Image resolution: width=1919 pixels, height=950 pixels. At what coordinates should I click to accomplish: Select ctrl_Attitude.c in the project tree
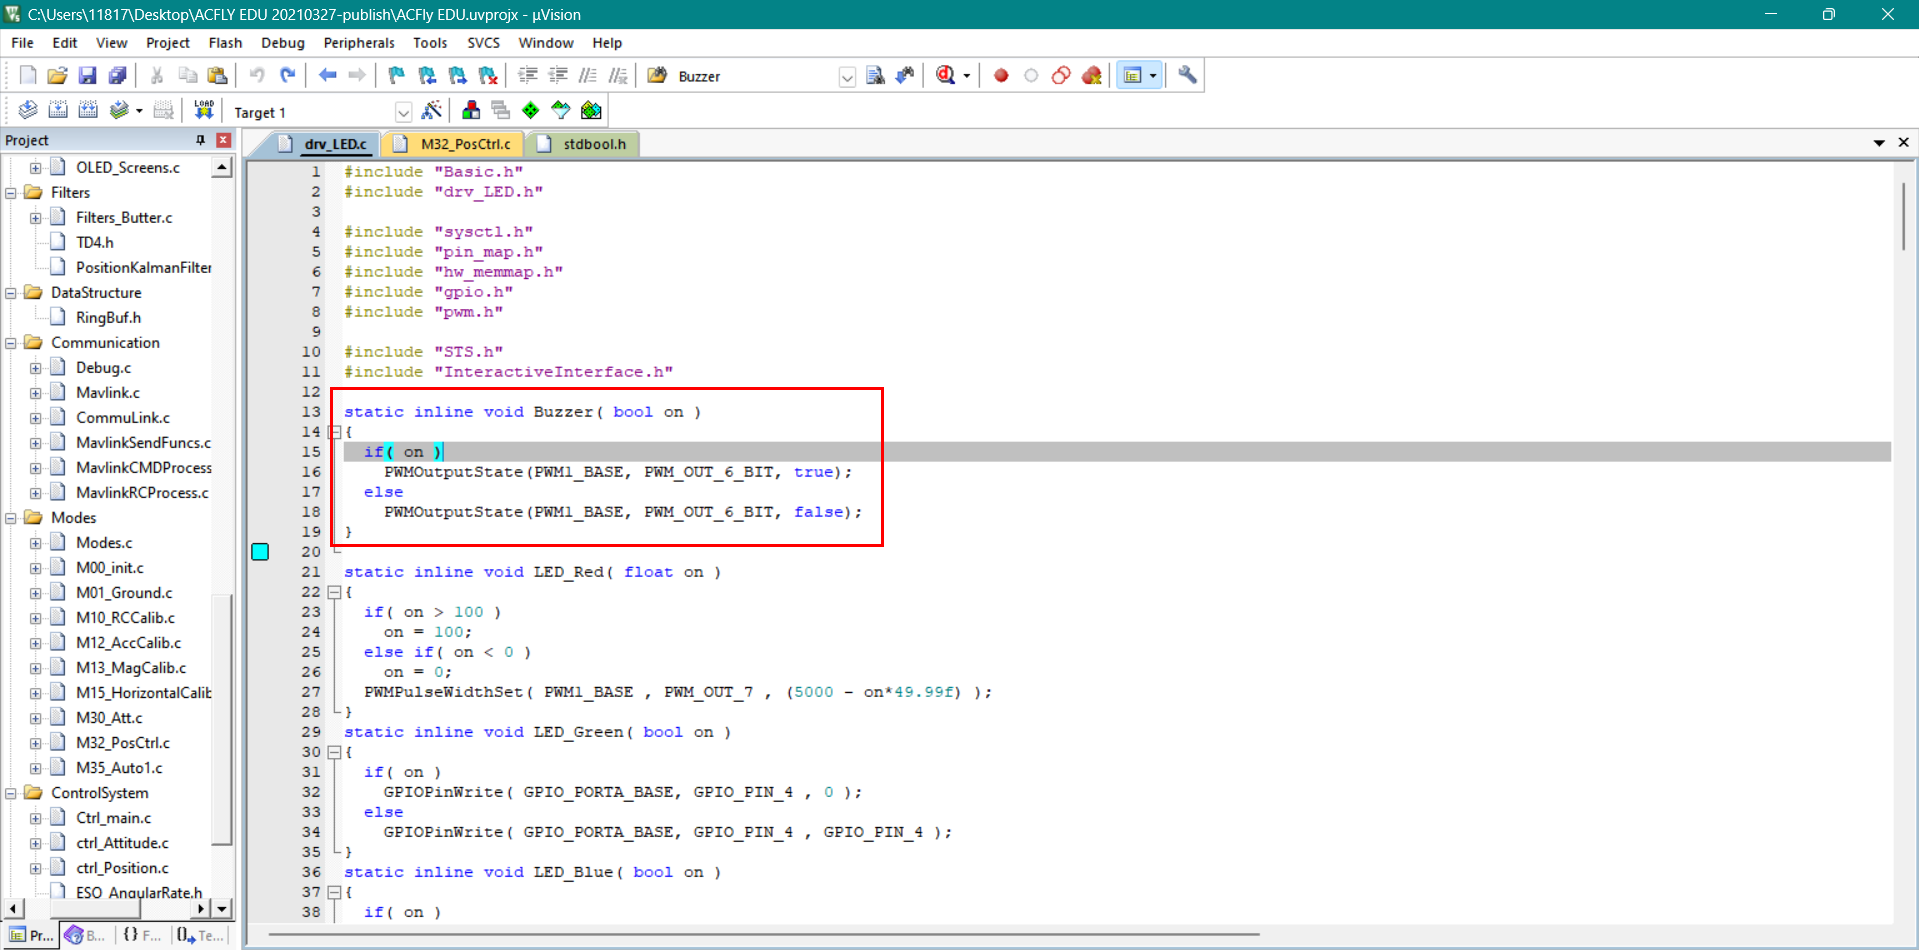tap(122, 843)
